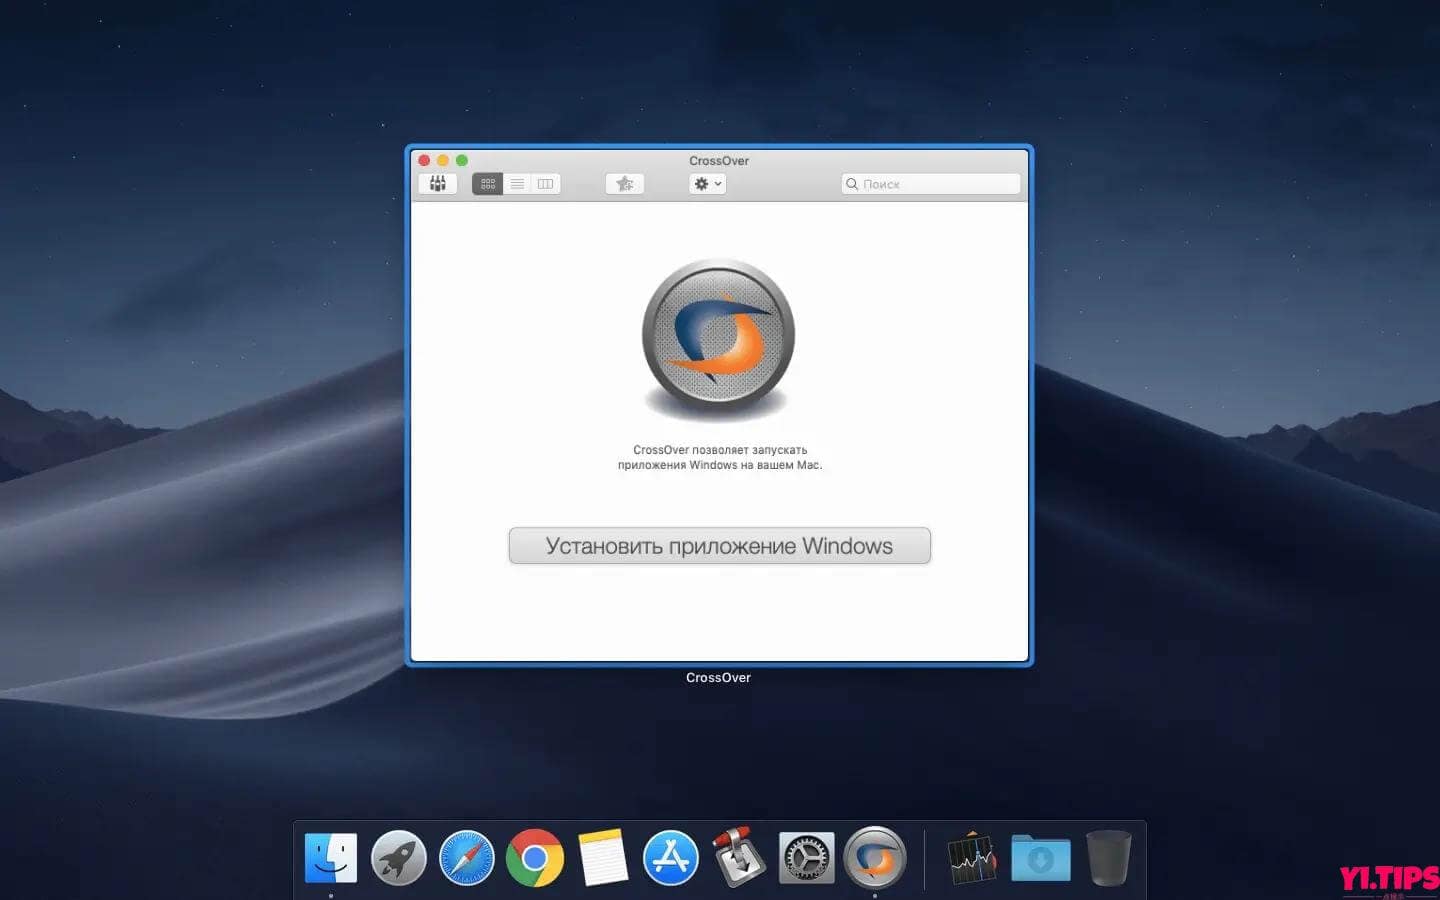1440x900 pixels.
Task: Launch CrossOver from the Dock
Action: (x=876, y=857)
